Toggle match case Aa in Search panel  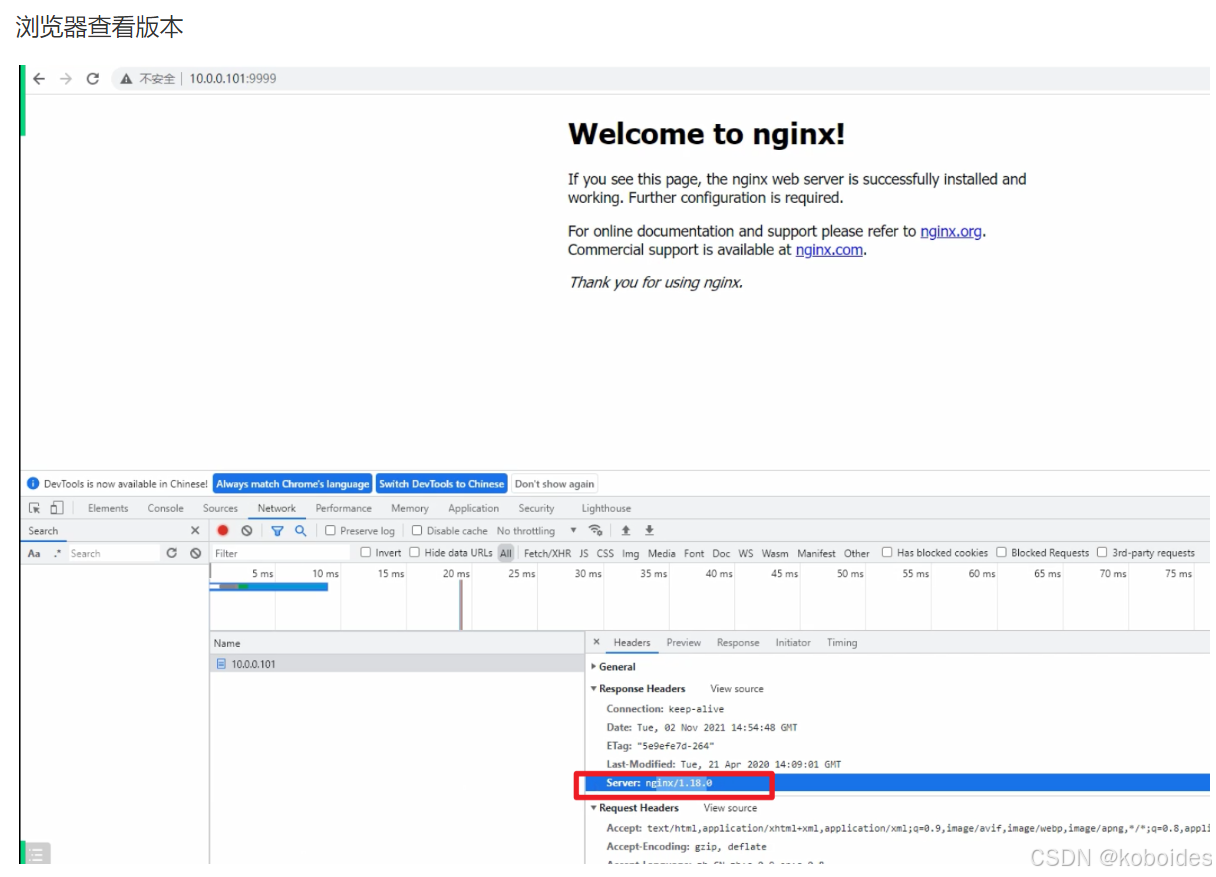(34, 553)
